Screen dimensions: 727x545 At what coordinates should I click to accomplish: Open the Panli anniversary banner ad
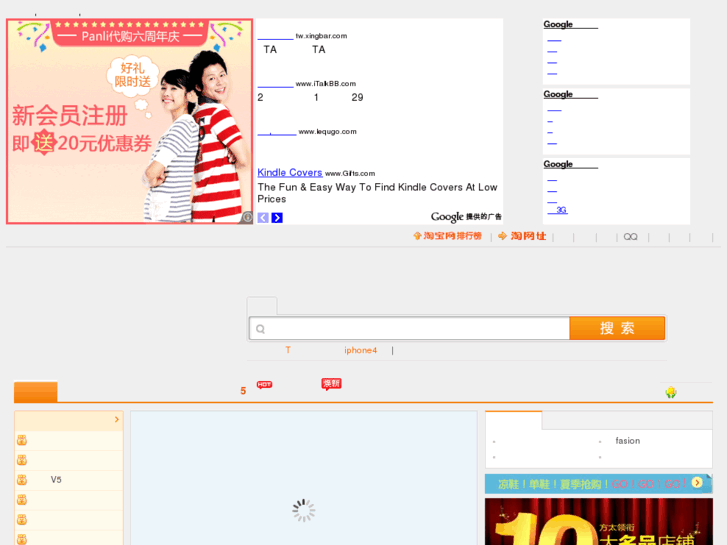(x=129, y=121)
